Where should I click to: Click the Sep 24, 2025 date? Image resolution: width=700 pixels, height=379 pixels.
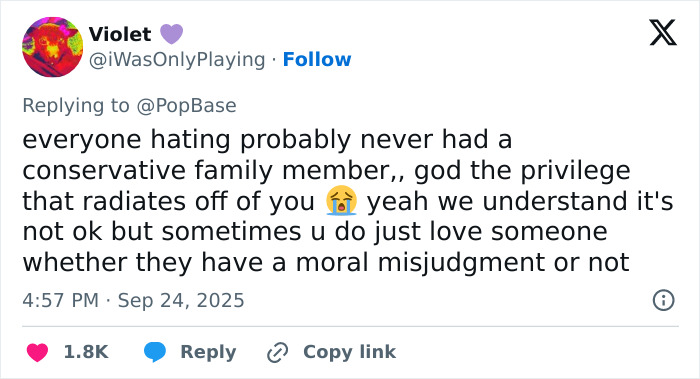(181, 300)
